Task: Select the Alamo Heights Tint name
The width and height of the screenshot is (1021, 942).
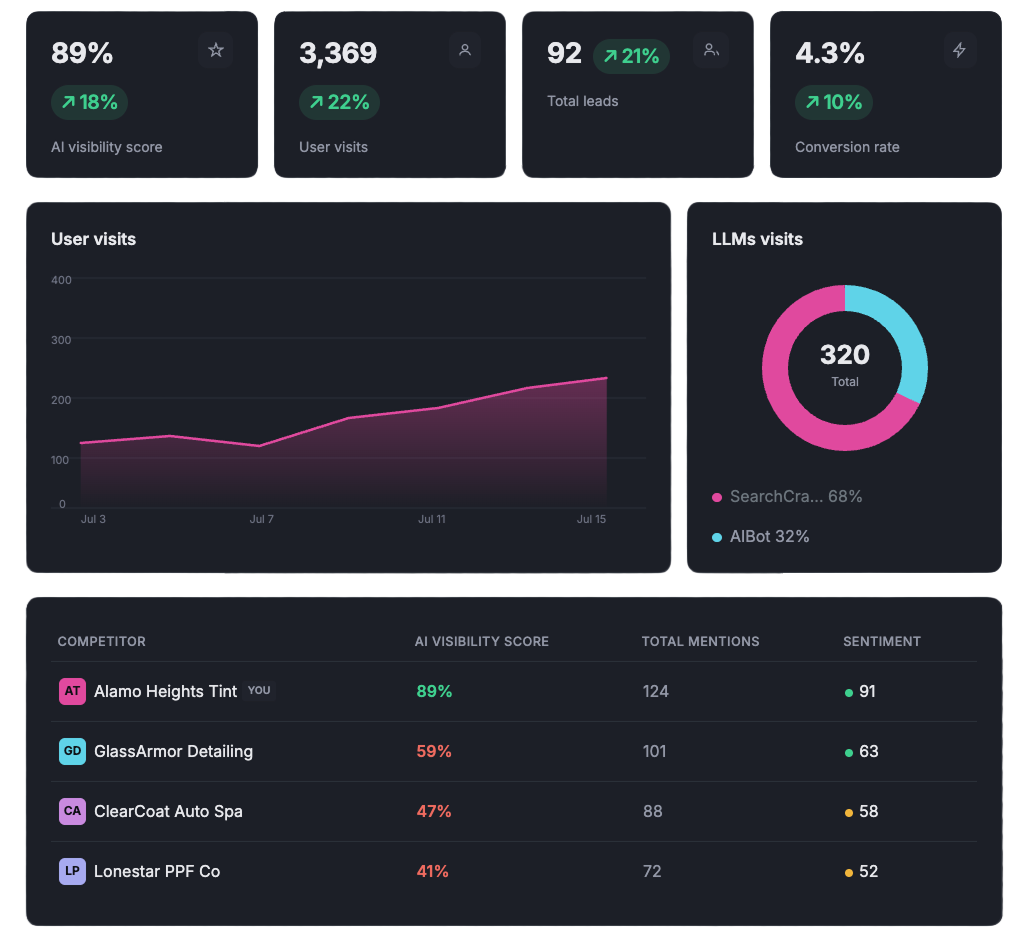Action: [165, 691]
